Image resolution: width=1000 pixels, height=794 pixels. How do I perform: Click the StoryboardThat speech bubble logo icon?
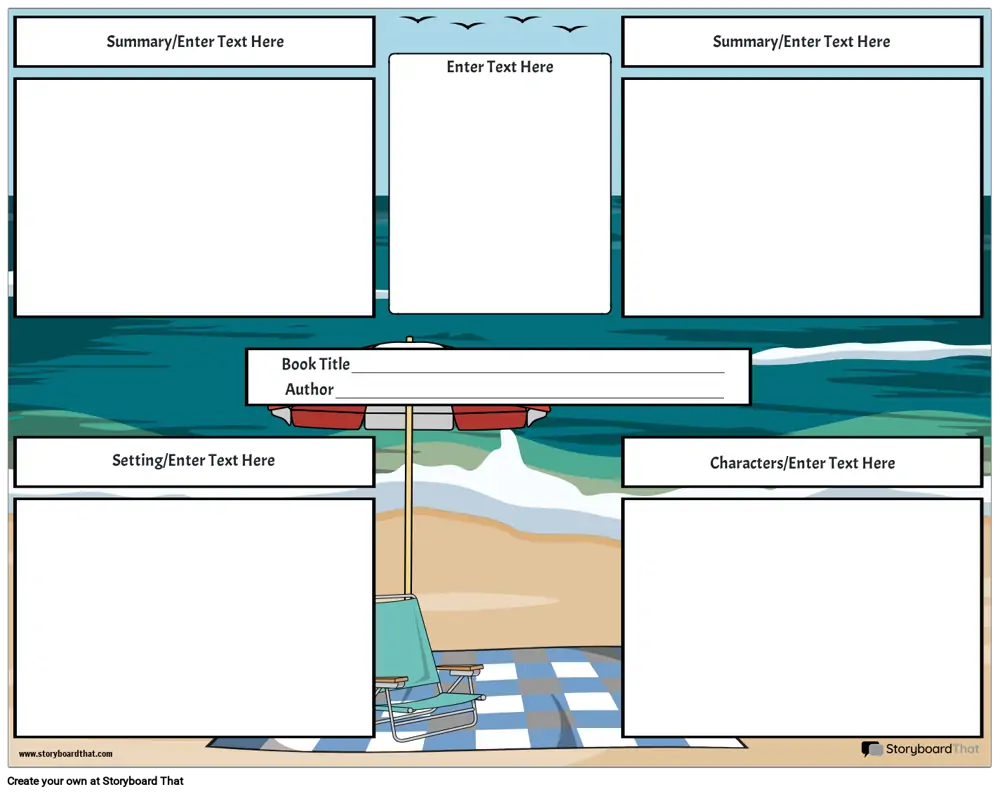[871, 749]
